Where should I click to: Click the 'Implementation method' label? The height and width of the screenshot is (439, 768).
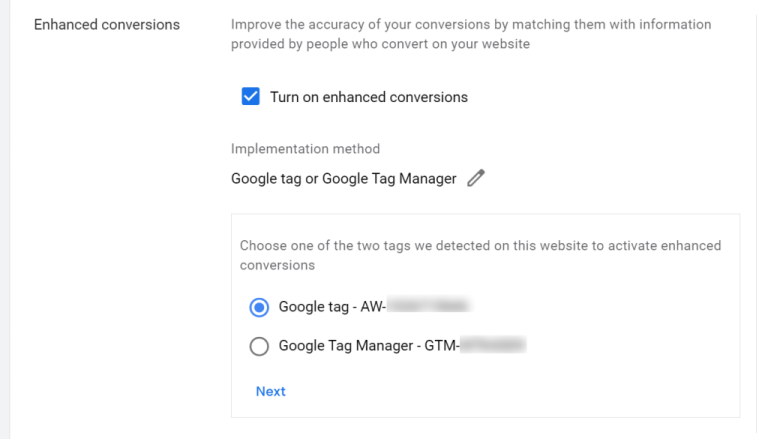[305, 149]
